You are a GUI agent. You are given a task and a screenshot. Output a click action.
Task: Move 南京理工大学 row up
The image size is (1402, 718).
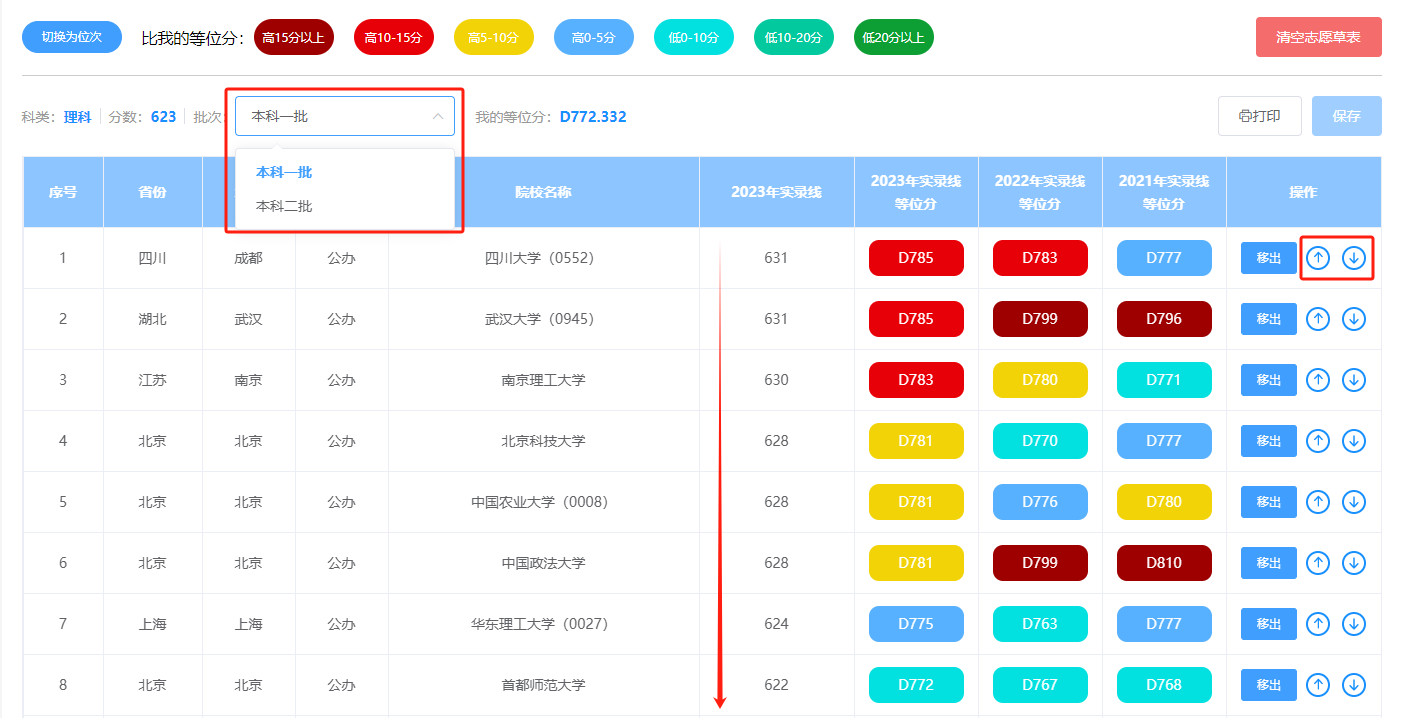pos(1319,380)
